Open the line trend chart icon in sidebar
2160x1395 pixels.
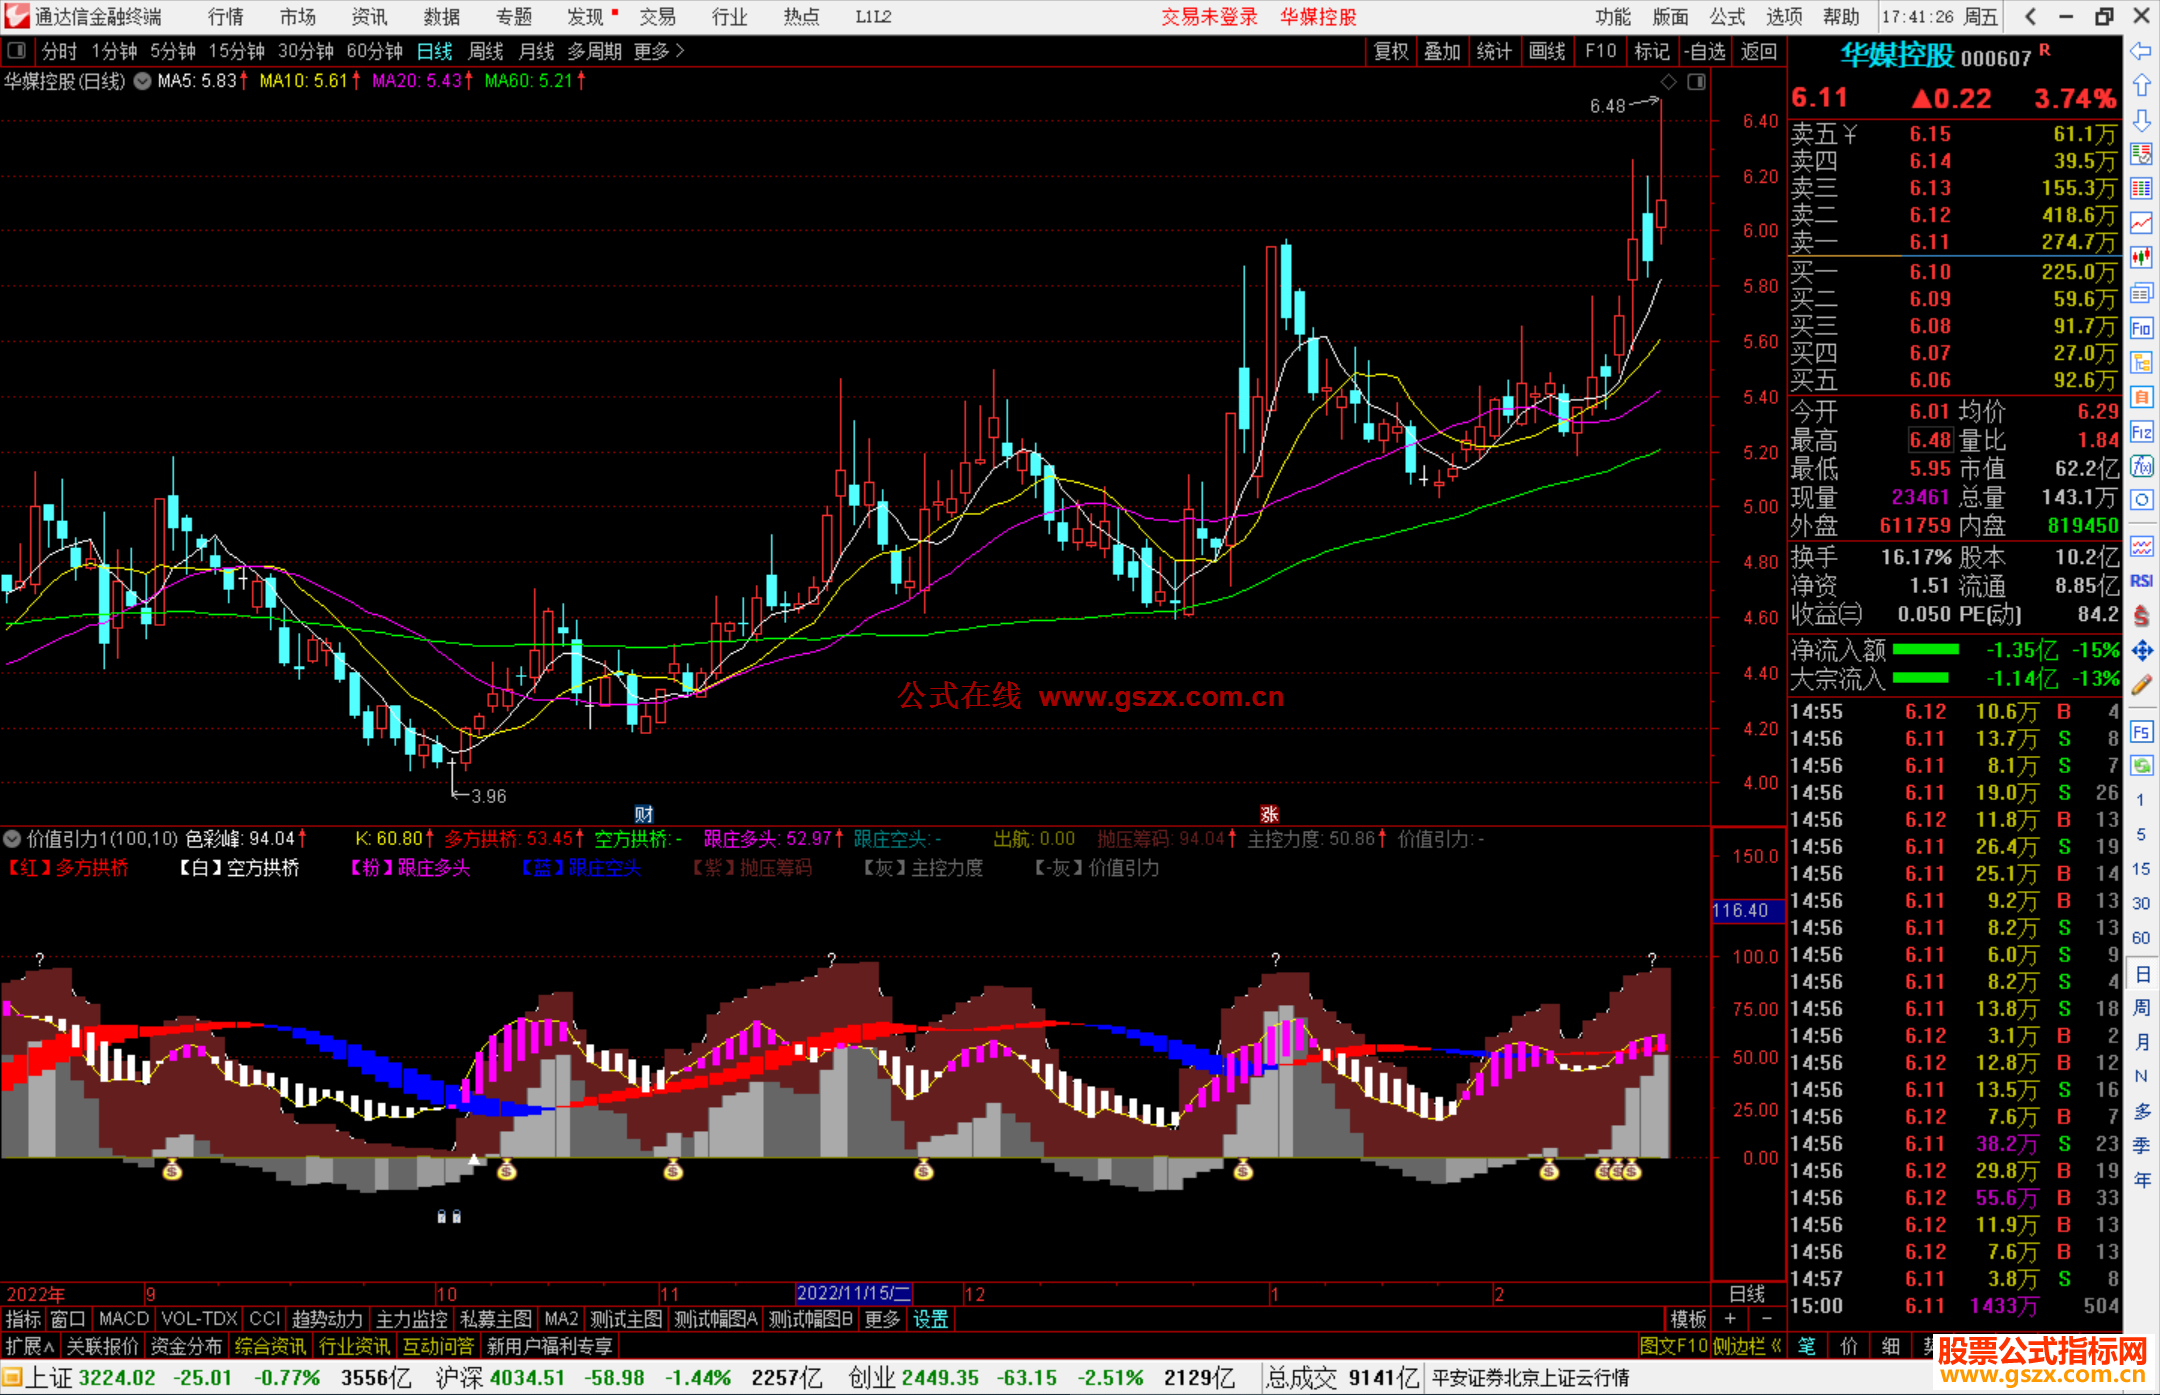pos(2141,223)
